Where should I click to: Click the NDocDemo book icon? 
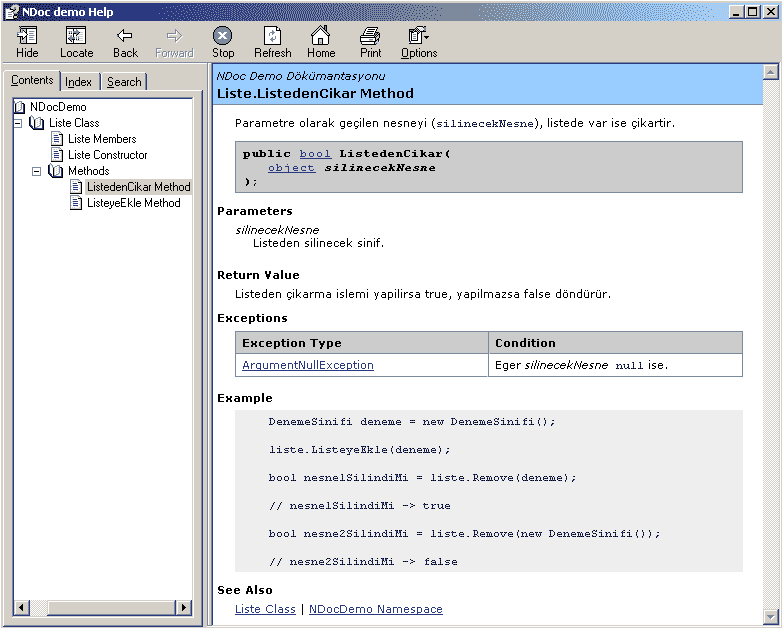(x=19, y=107)
